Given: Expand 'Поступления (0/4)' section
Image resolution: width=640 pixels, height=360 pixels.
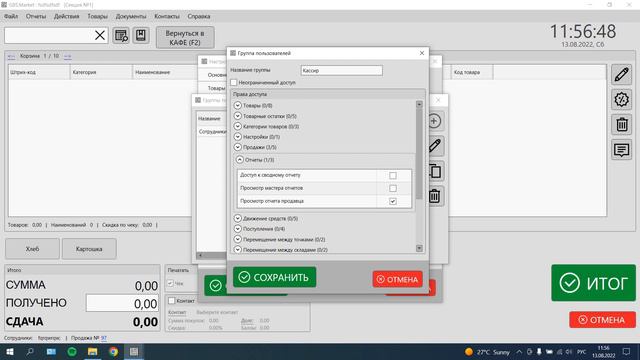Looking at the screenshot, I should click(x=238, y=229).
